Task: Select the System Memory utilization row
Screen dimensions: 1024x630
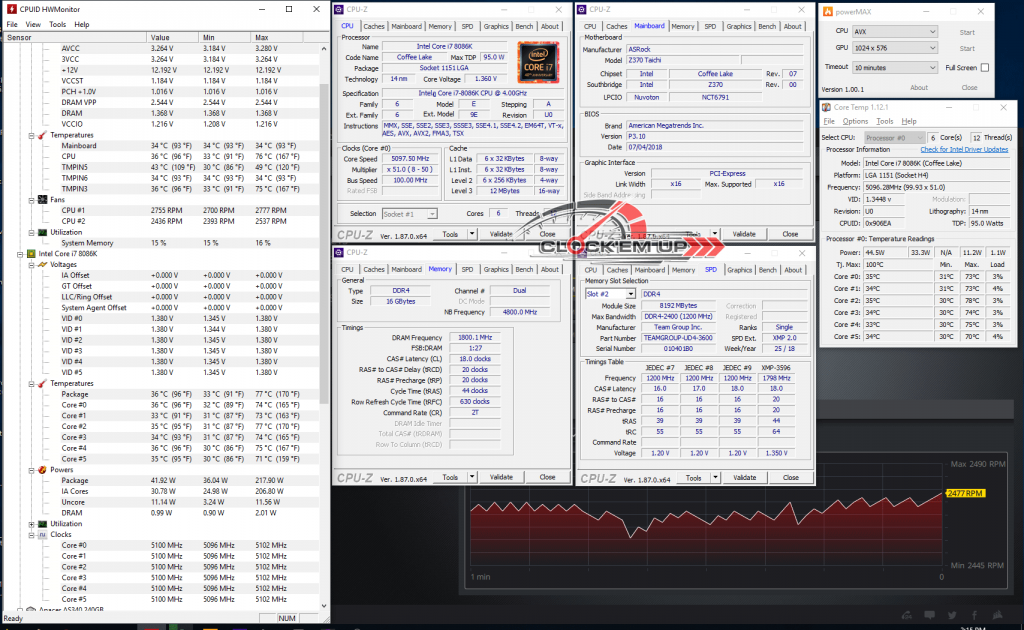Action: [x=161, y=243]
